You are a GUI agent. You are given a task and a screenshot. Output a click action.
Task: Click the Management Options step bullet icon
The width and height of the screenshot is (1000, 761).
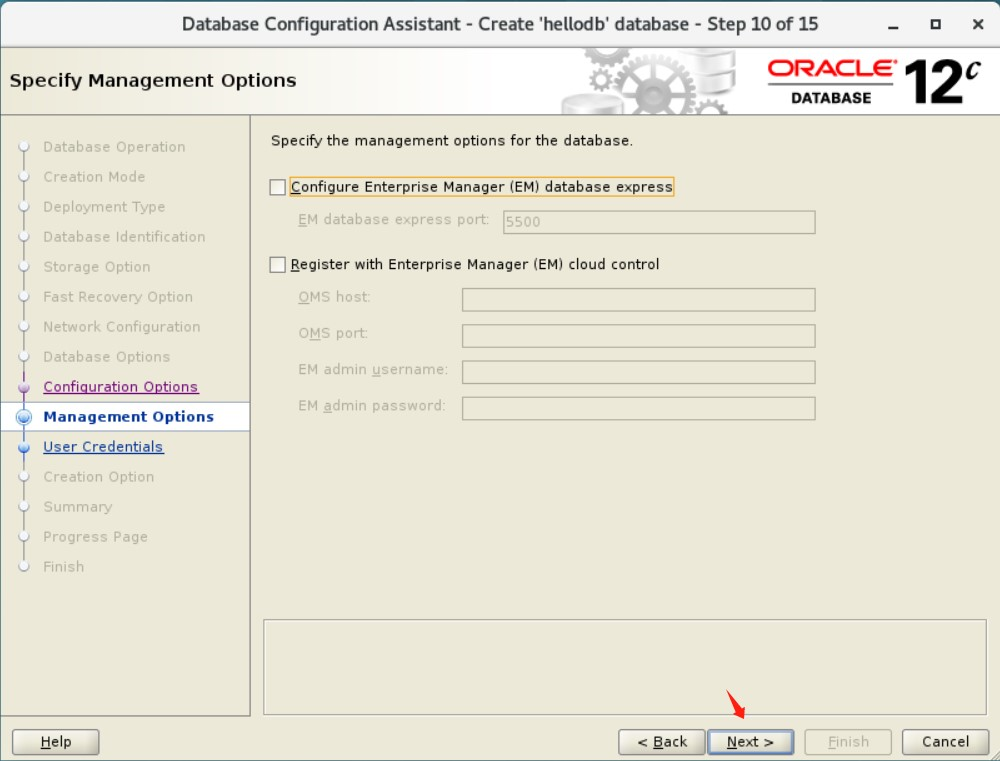[x=24, y=417]
